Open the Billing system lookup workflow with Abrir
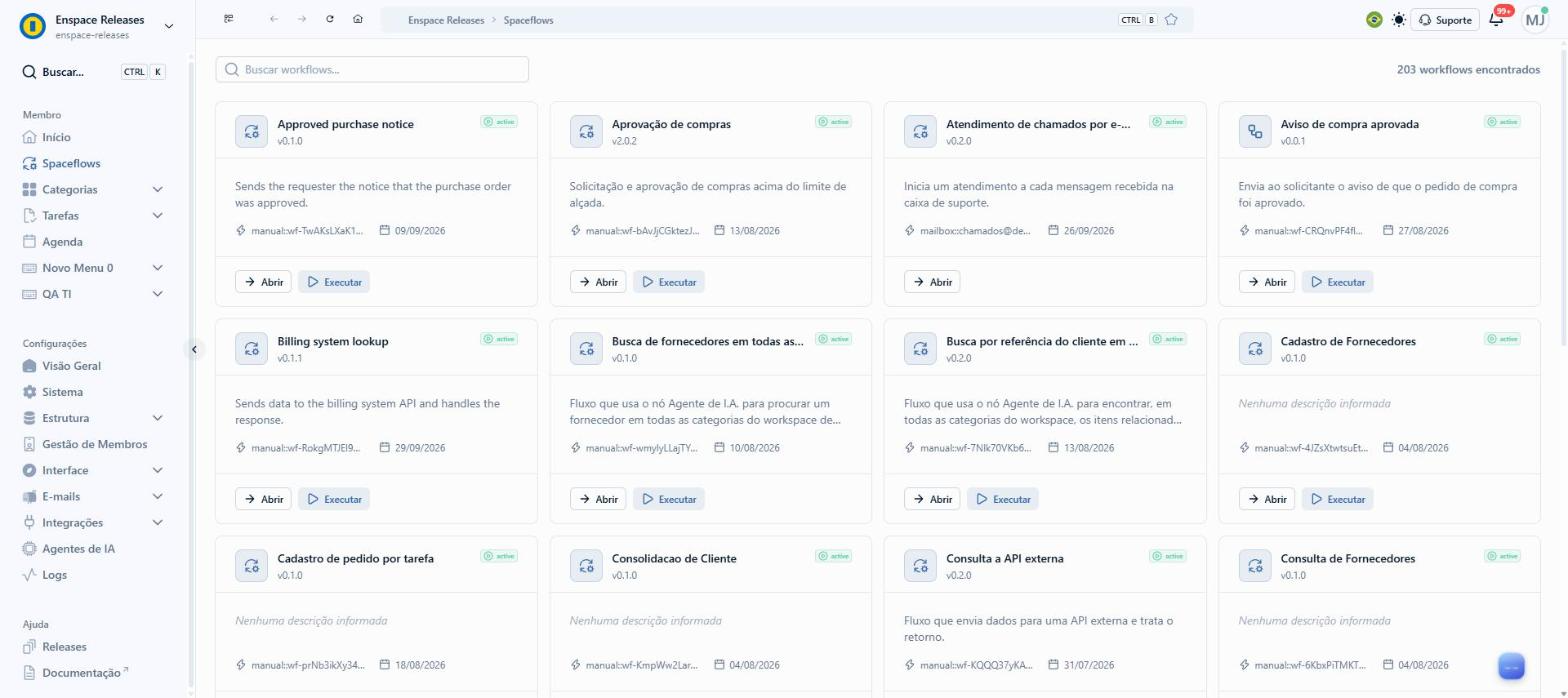 [x=263, y=499]
